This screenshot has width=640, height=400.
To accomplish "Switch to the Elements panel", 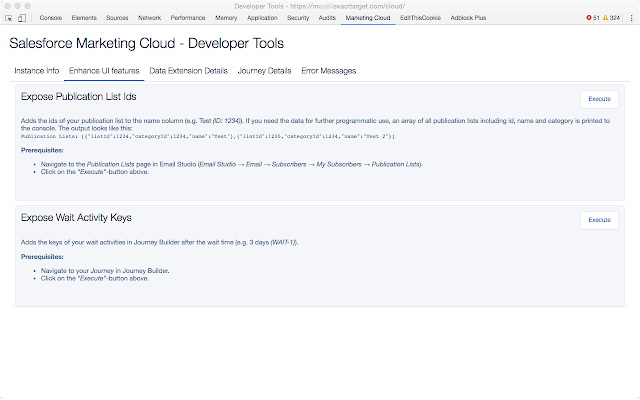I will pyautogui.click(x=84, y=18).
